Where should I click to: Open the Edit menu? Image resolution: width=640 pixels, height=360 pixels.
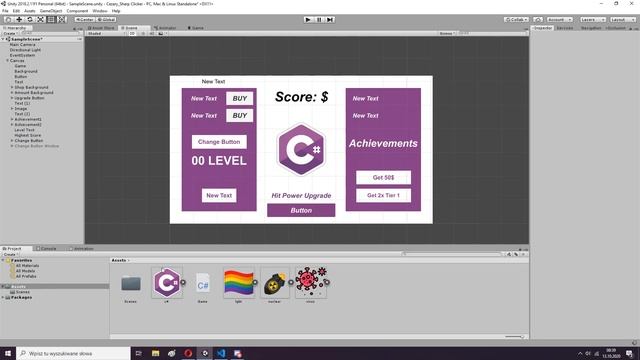tap(16, 11)
